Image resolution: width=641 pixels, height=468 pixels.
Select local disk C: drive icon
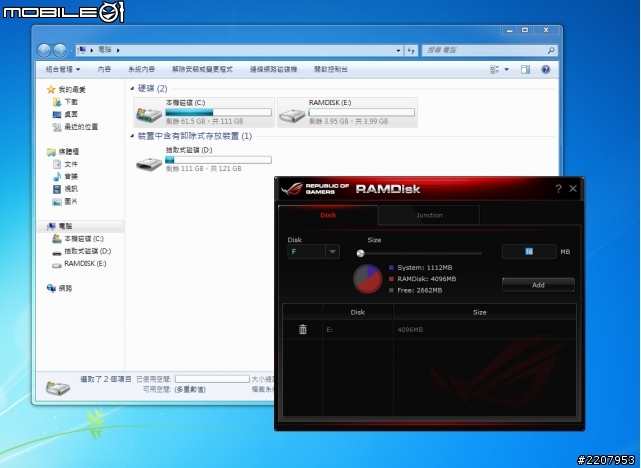point(149,114)
